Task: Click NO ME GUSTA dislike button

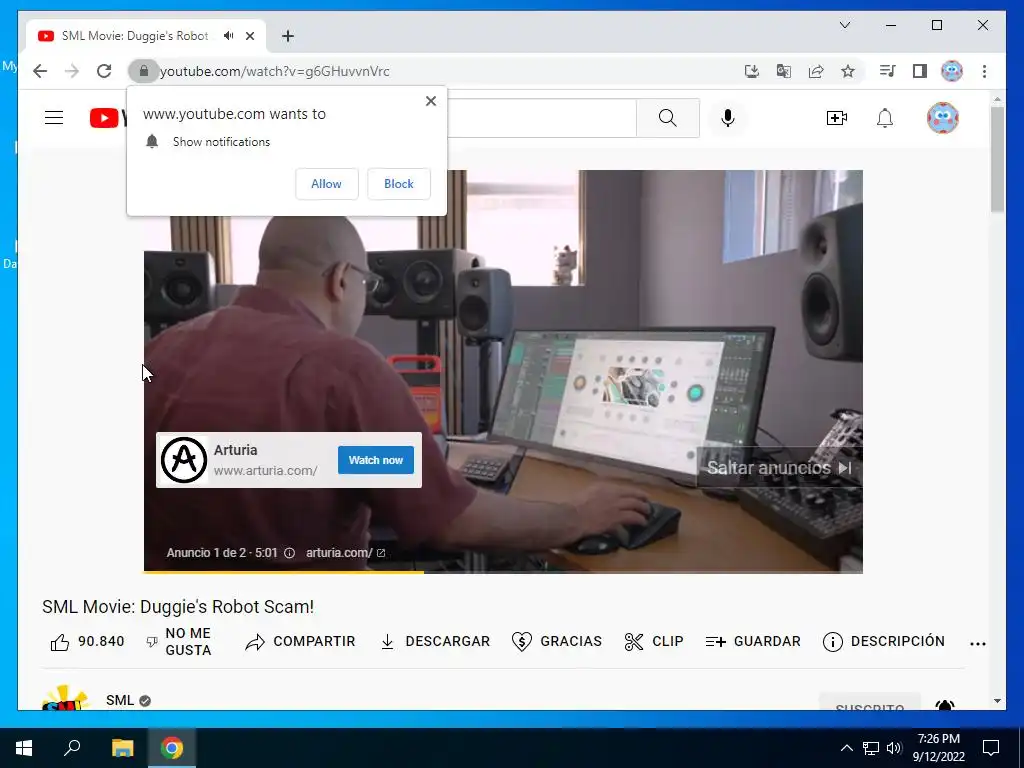Action: pos(179,642)
